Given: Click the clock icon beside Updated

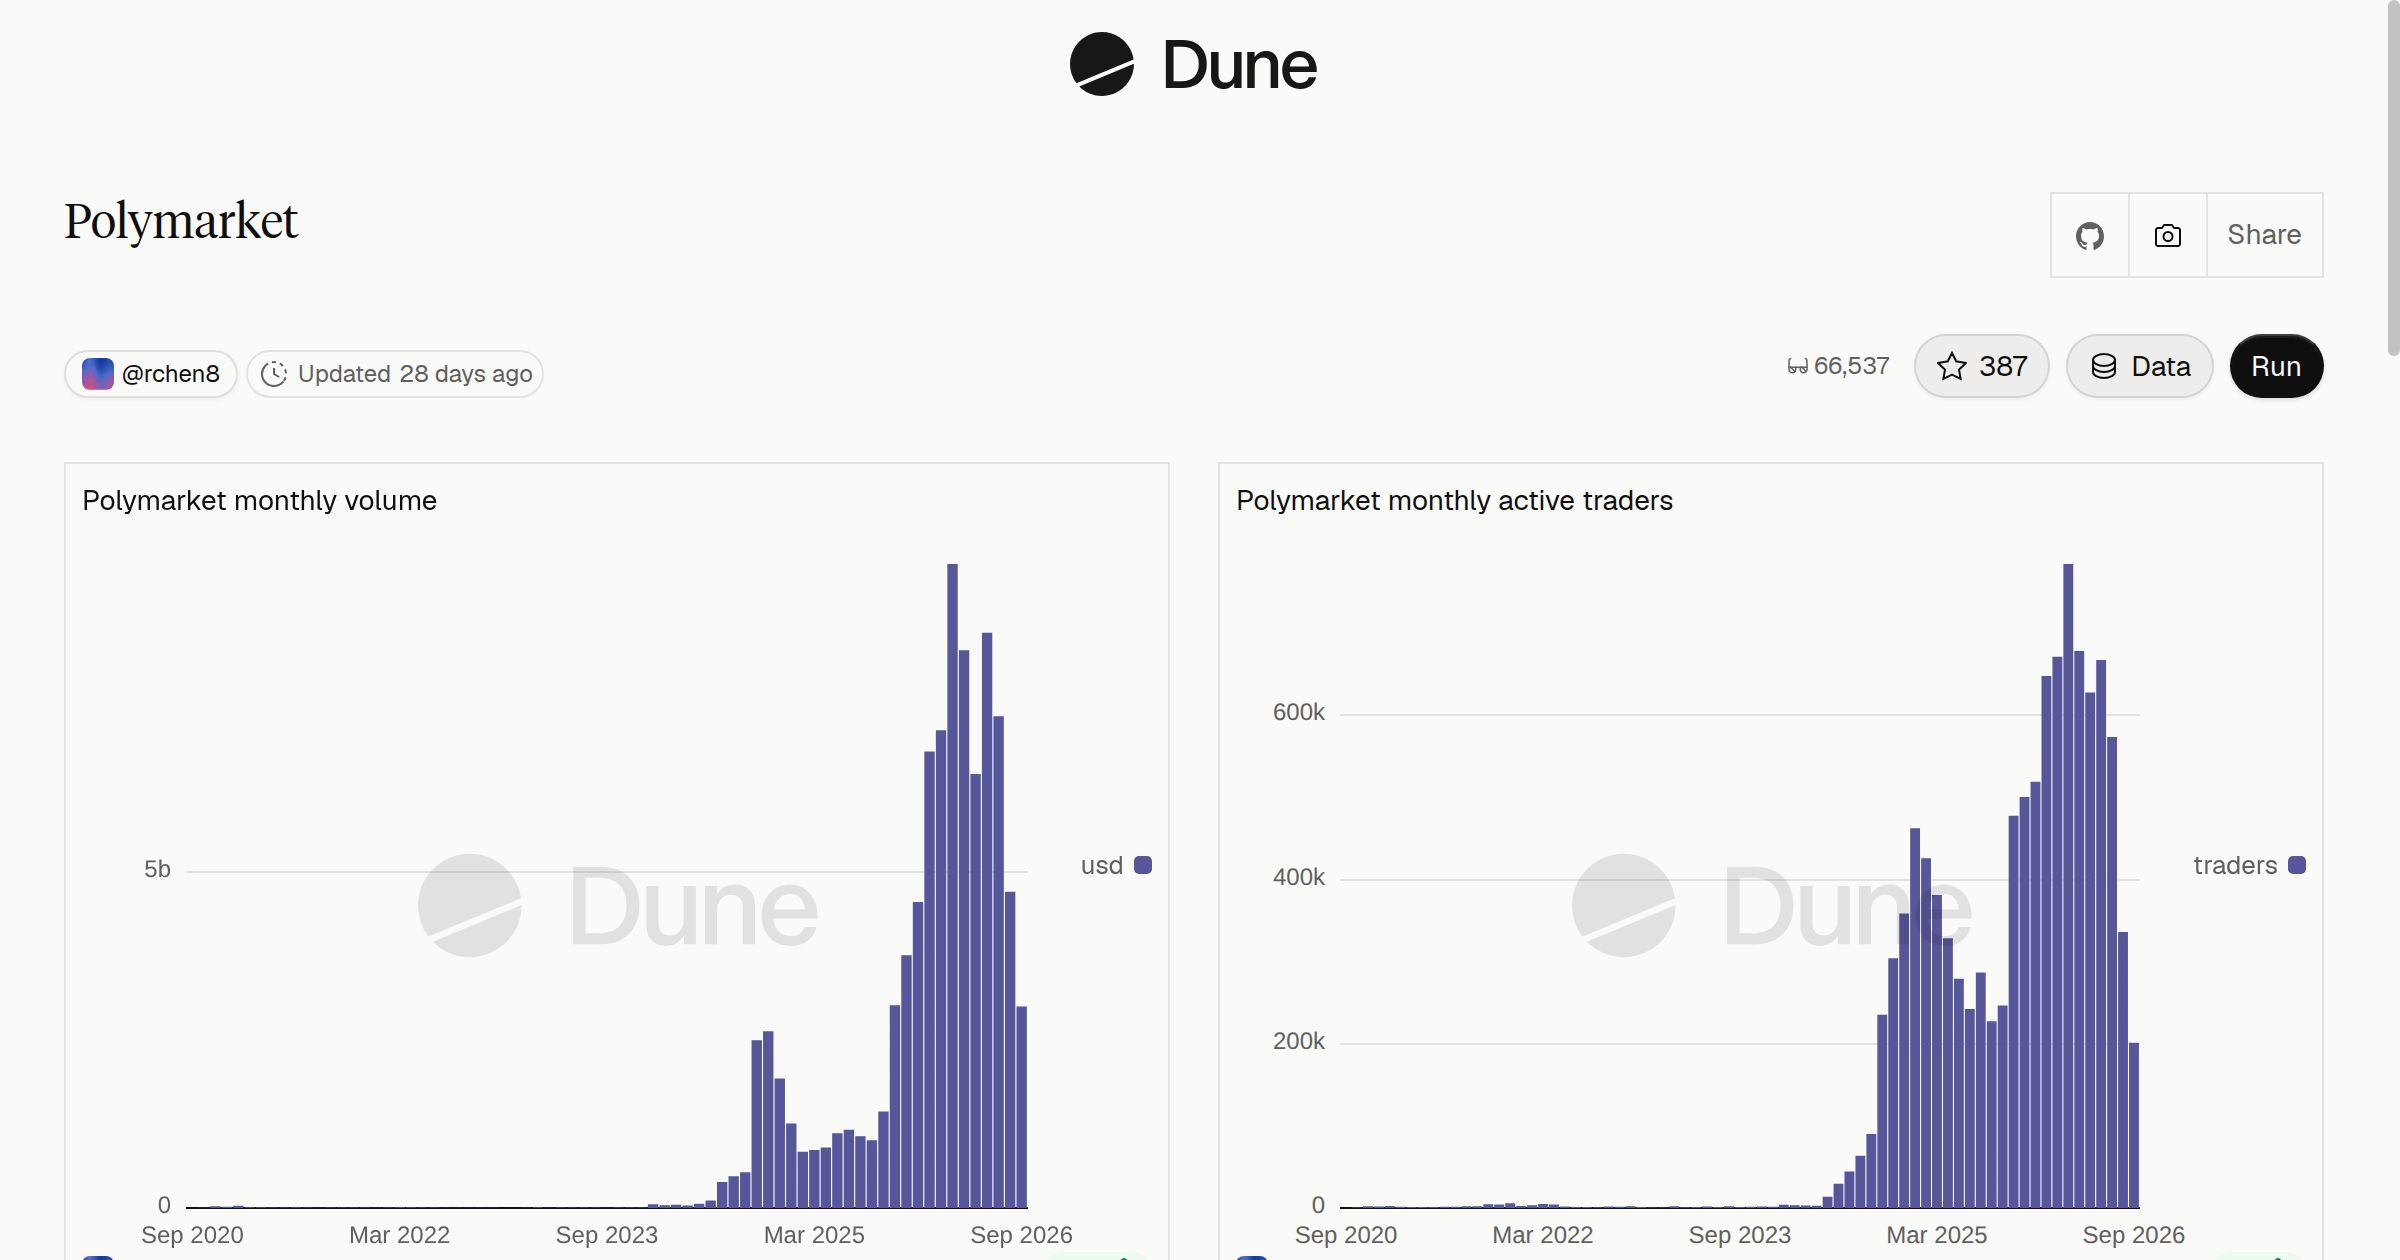Looking at the screenshot, I should click(x=273, y=374).
